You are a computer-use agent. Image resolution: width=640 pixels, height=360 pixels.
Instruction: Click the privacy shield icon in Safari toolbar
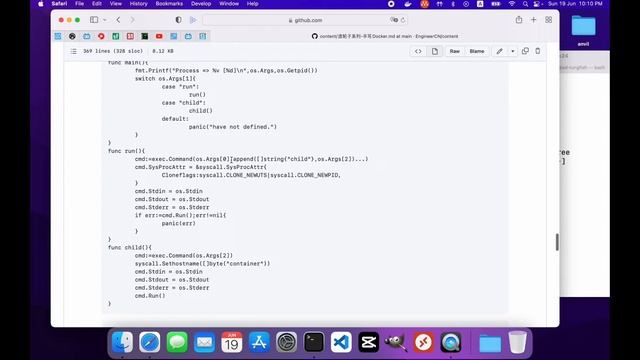pyautogui.click(x=178, y=20)
